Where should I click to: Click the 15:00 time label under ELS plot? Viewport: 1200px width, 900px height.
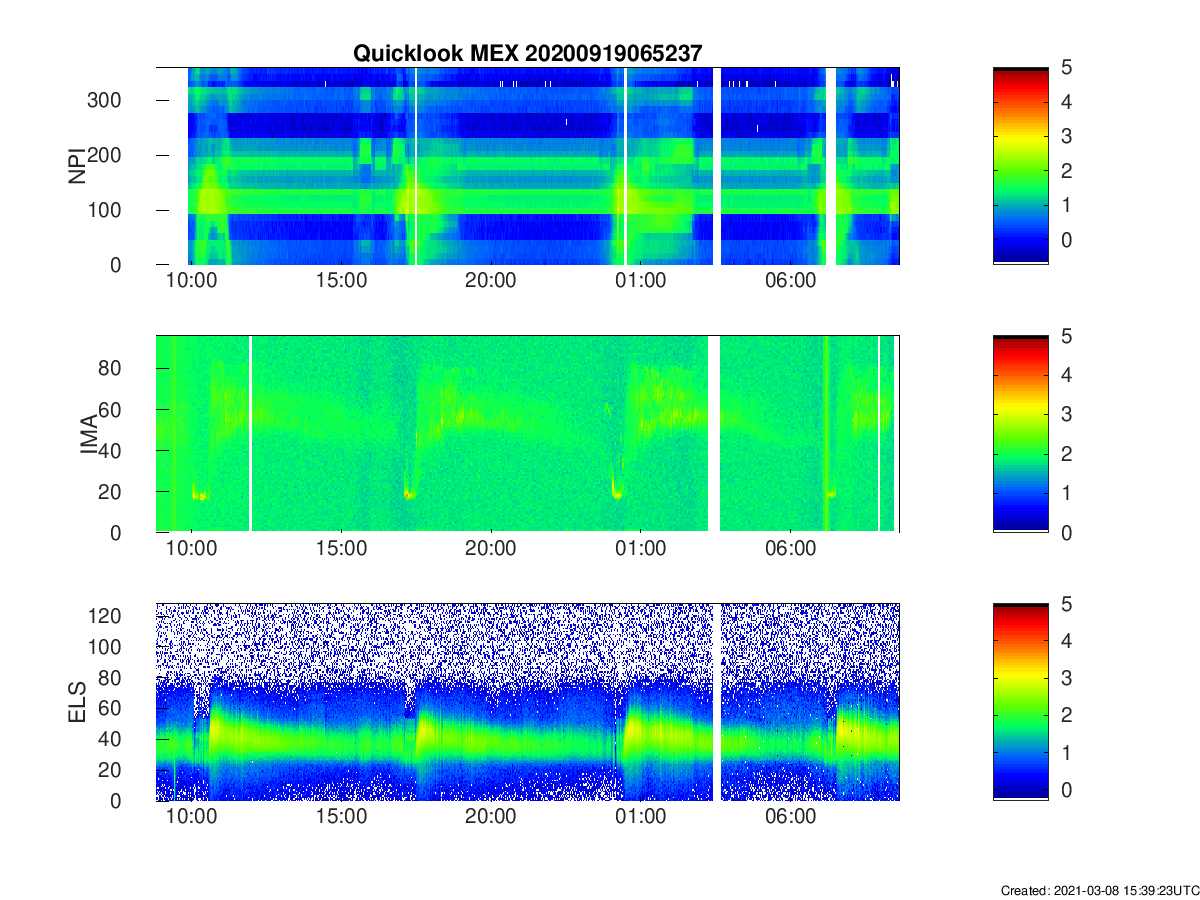click(x=341, y=817)
